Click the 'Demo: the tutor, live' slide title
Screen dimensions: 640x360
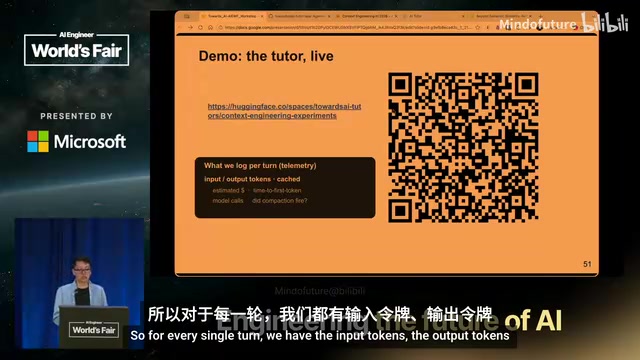click(266, 56)
